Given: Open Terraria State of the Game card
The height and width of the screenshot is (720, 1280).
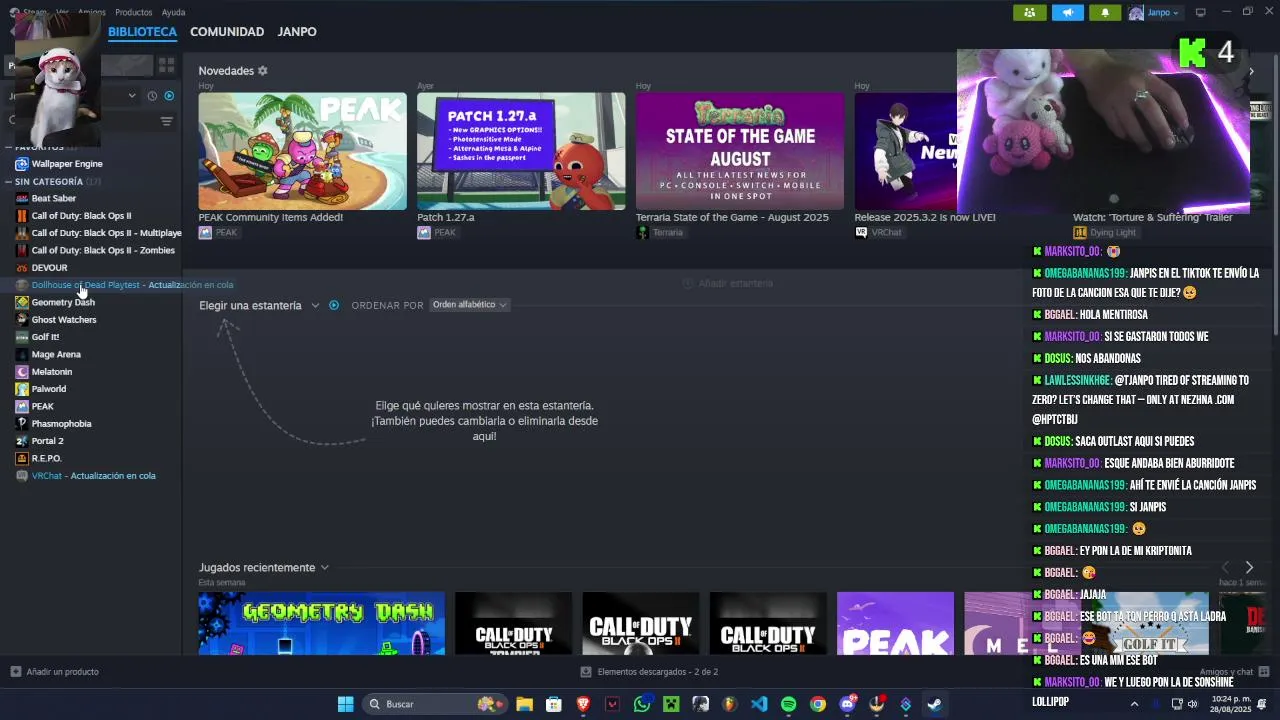Looking at the screenshot, I should point(740,152).
